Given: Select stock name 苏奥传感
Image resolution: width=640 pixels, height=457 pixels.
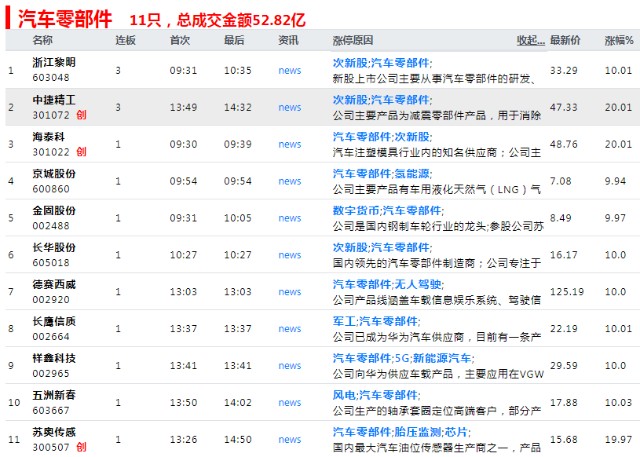Looking at the screenshot, I should [54, 432].
